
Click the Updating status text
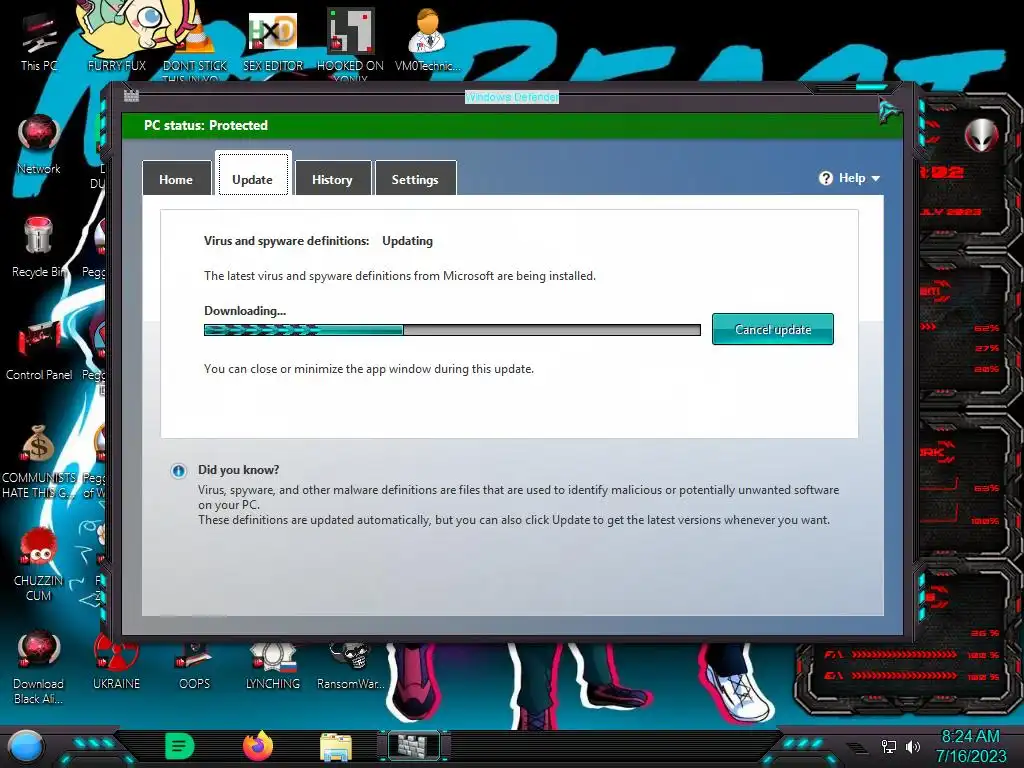tap(408, 241)
